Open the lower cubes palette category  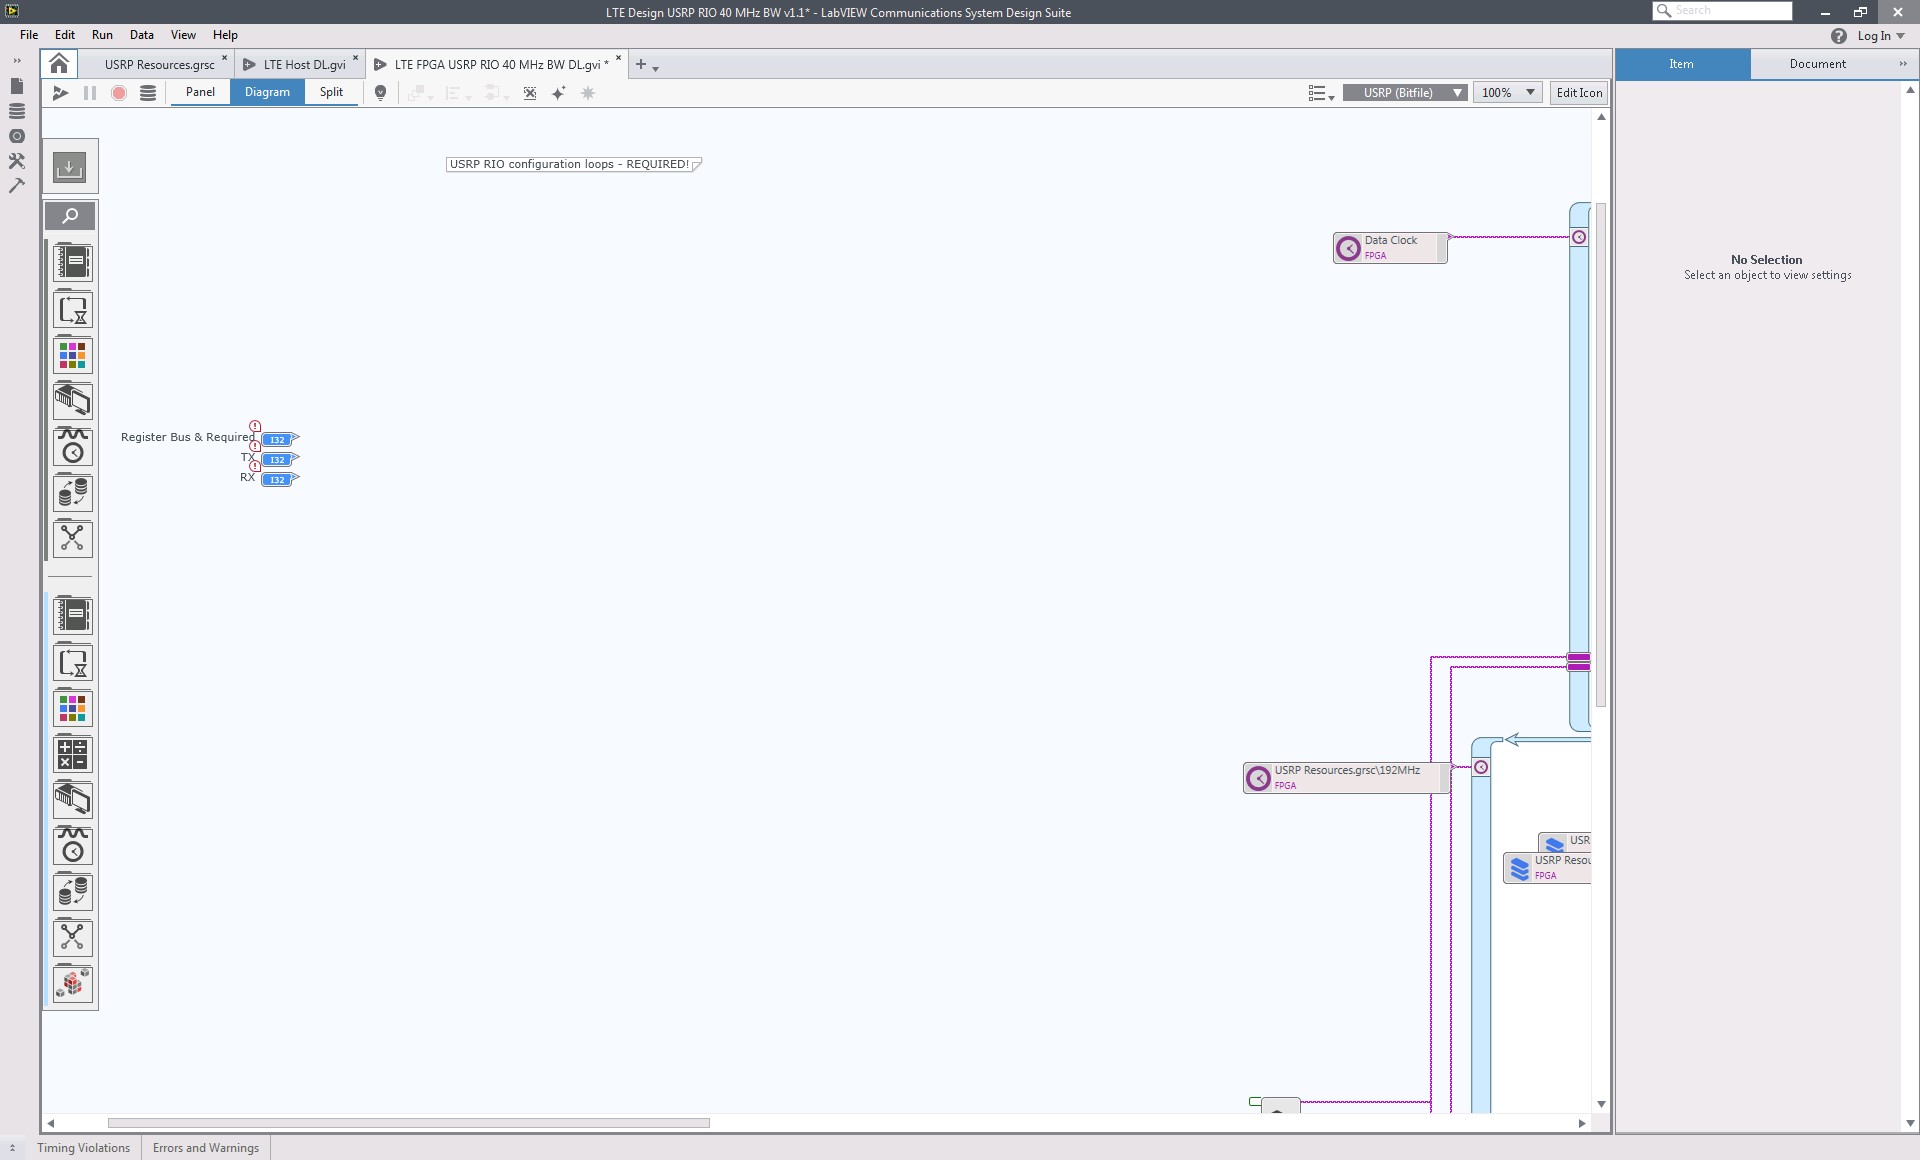click(x=73, y=984)
